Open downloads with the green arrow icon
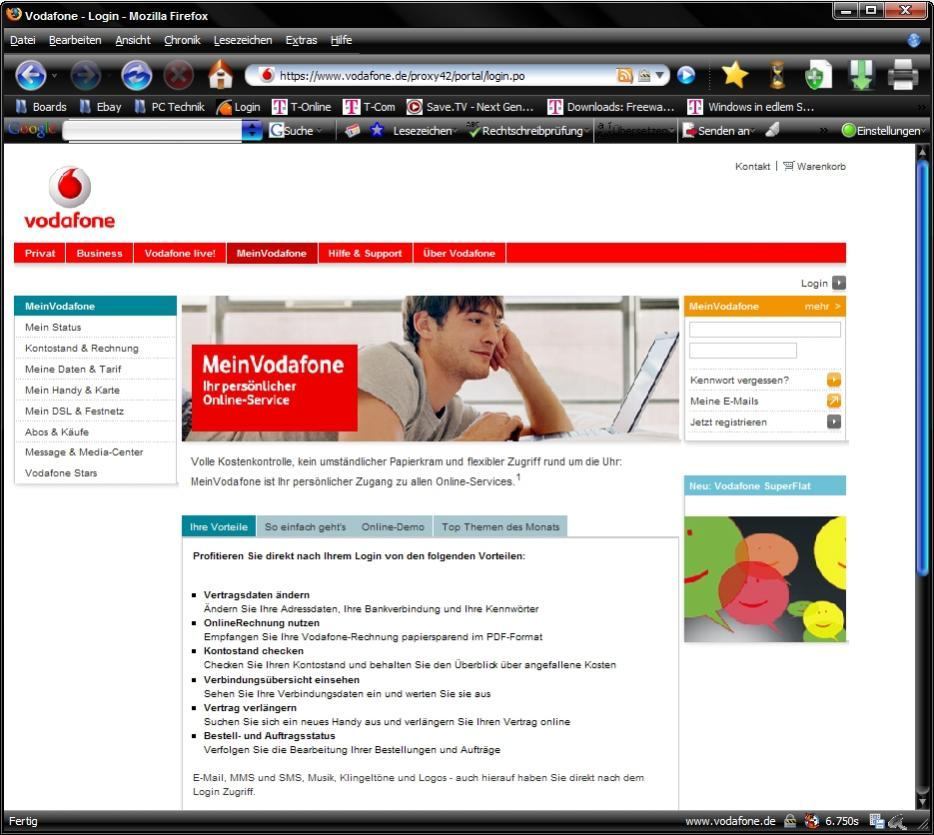The width and height of the screenshot is (934, 835). 861,75
